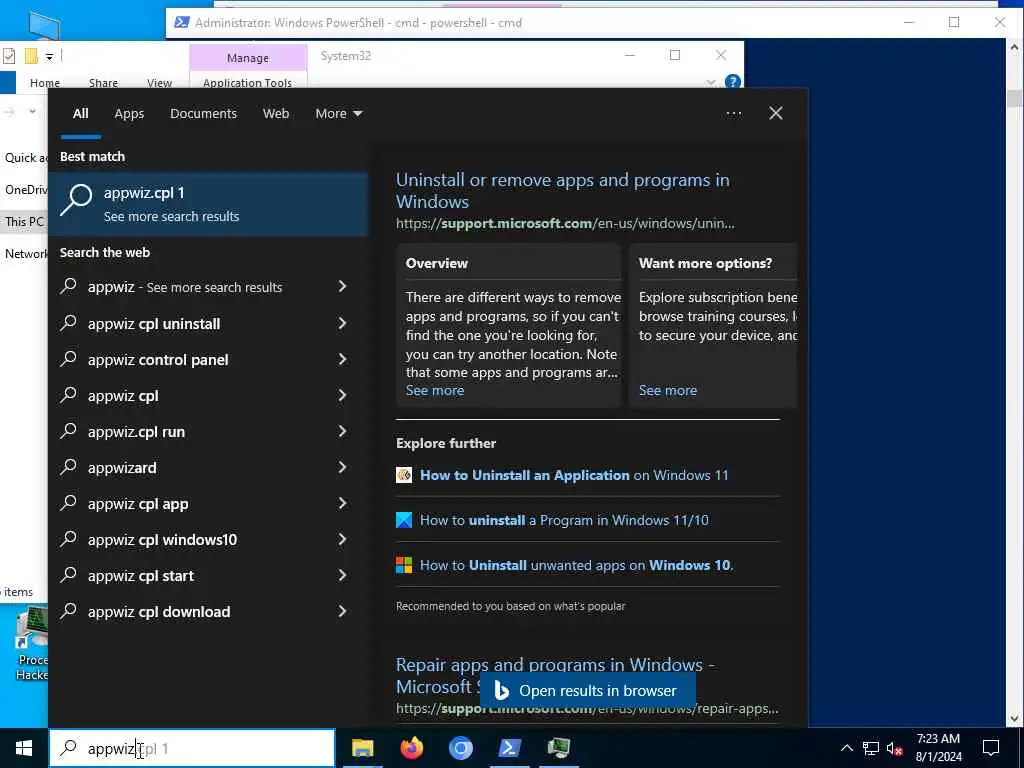Click the new folder icon in Explorer title bar
Screen dimensions: 1024x768
31,56
